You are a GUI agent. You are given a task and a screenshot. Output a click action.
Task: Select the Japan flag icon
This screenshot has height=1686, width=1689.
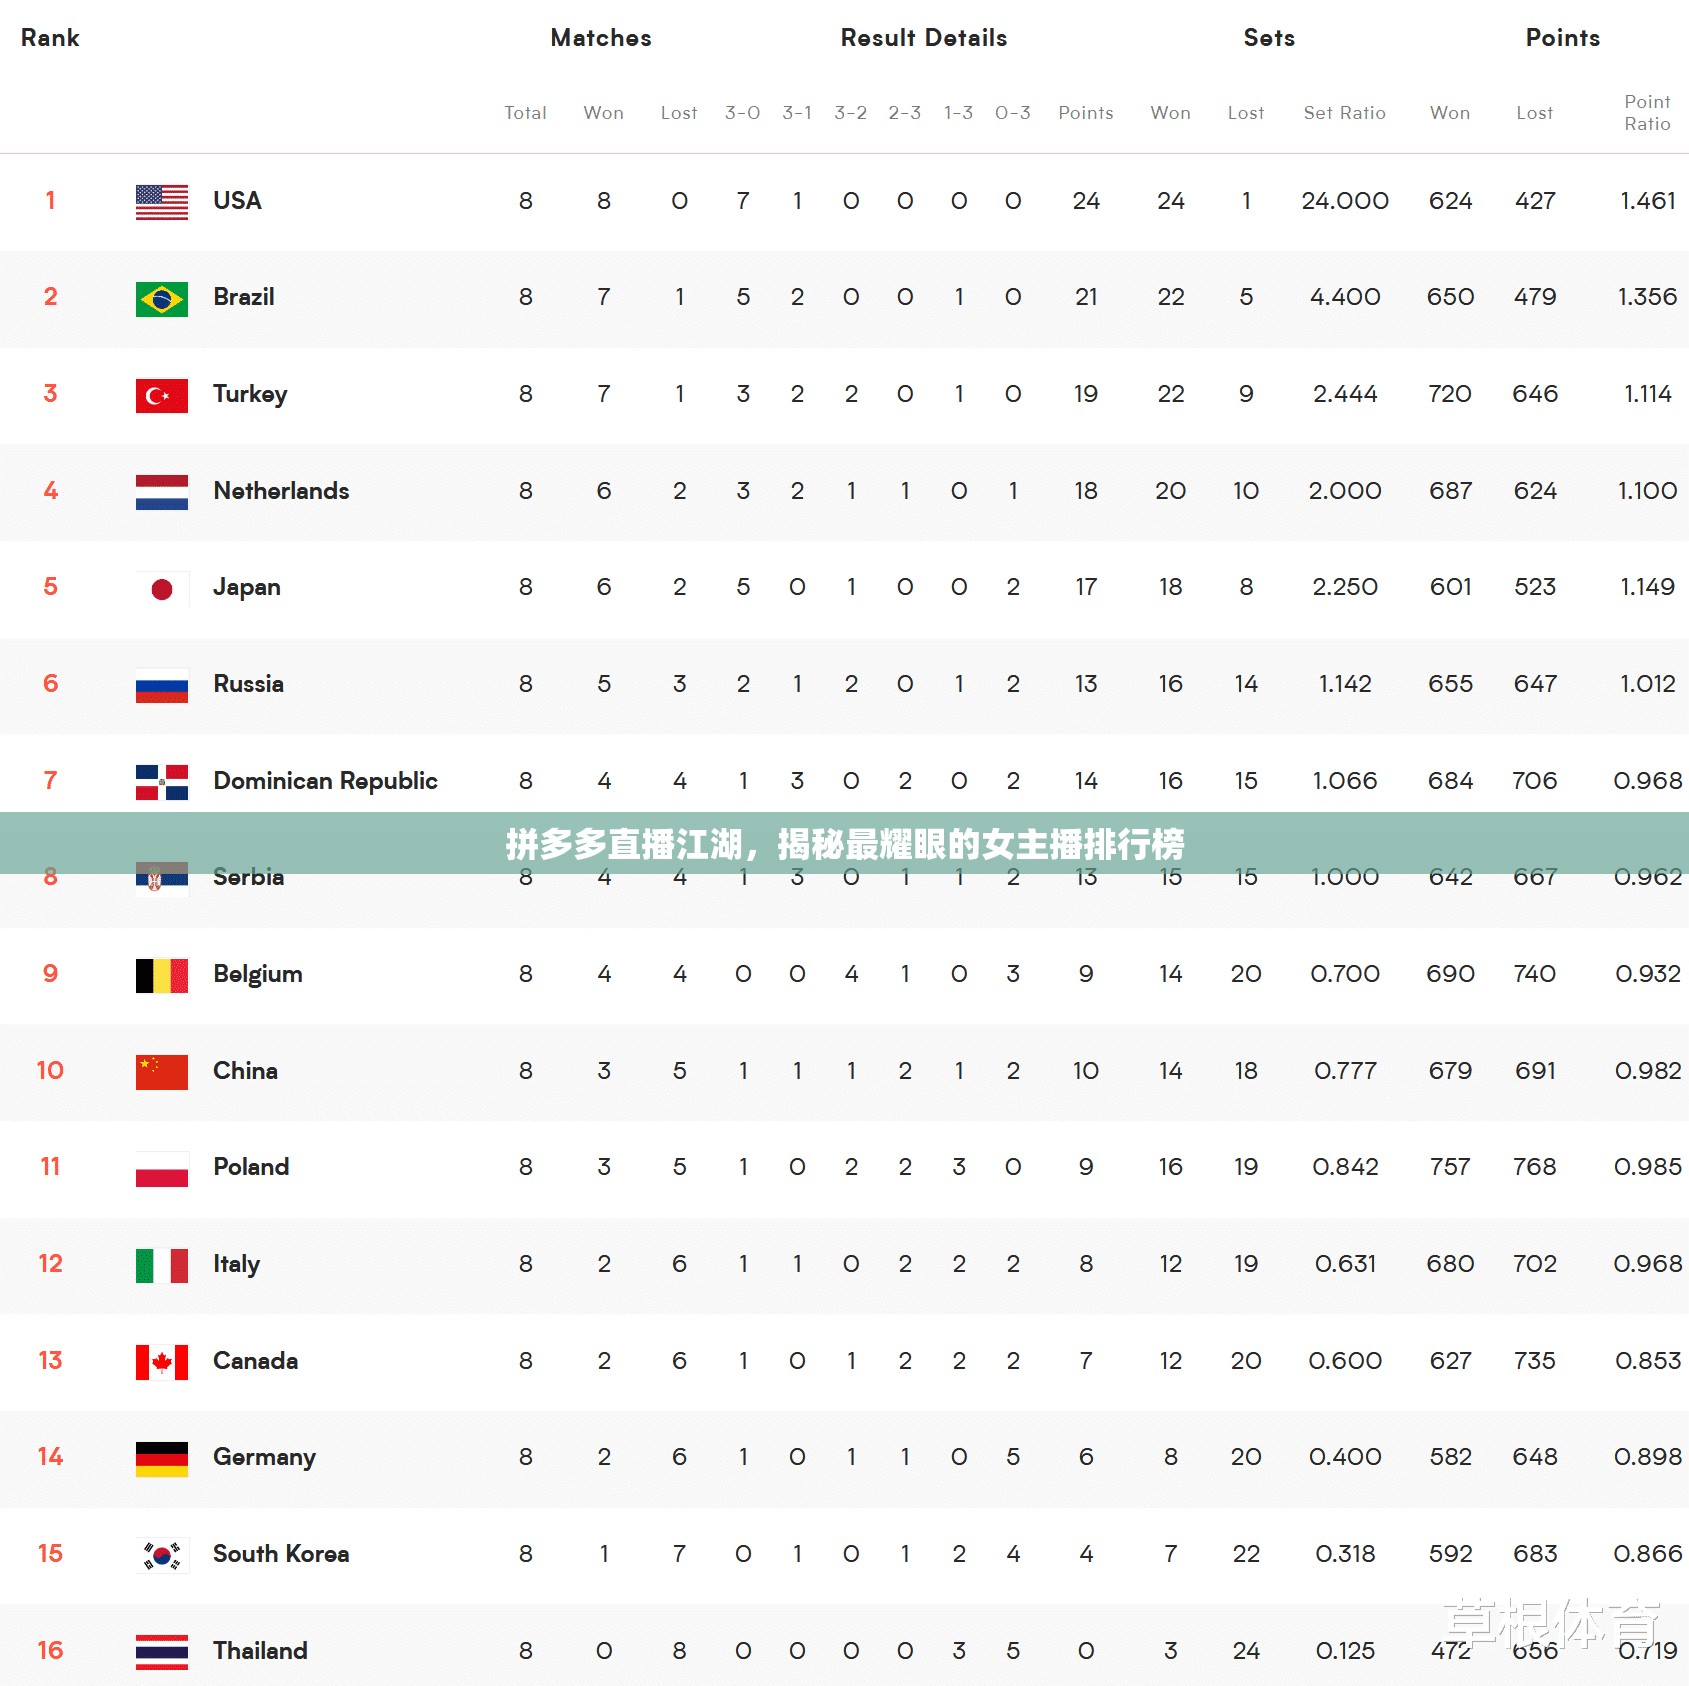tap(162, 589)
